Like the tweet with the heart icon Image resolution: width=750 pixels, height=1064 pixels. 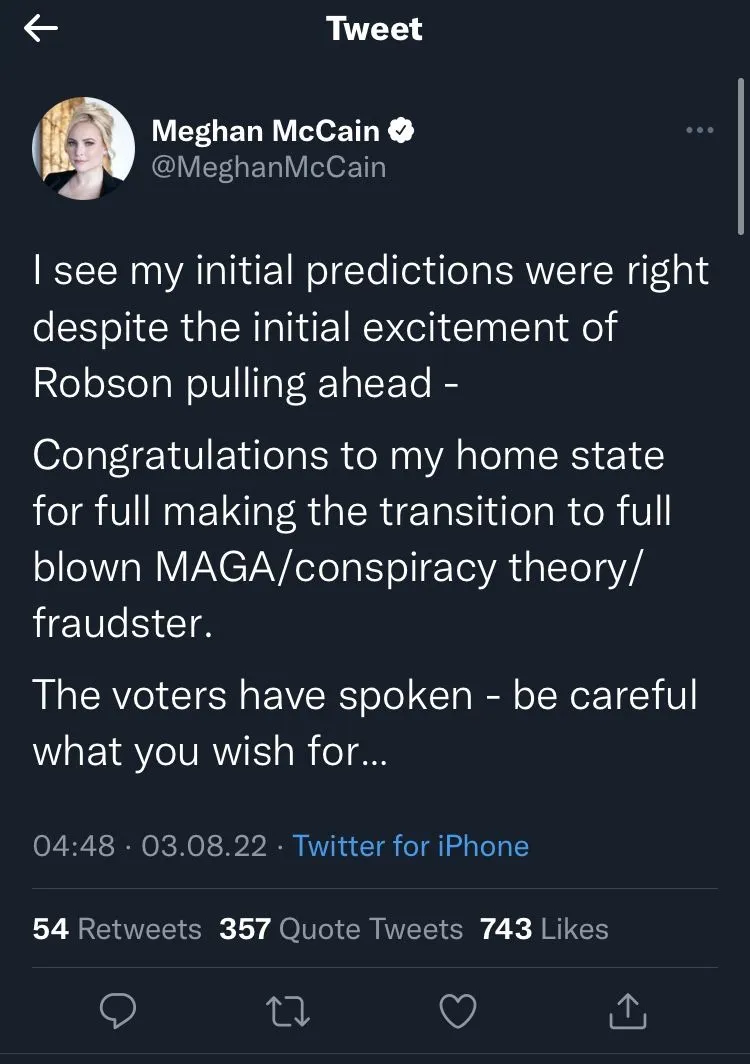(458, 1011)
